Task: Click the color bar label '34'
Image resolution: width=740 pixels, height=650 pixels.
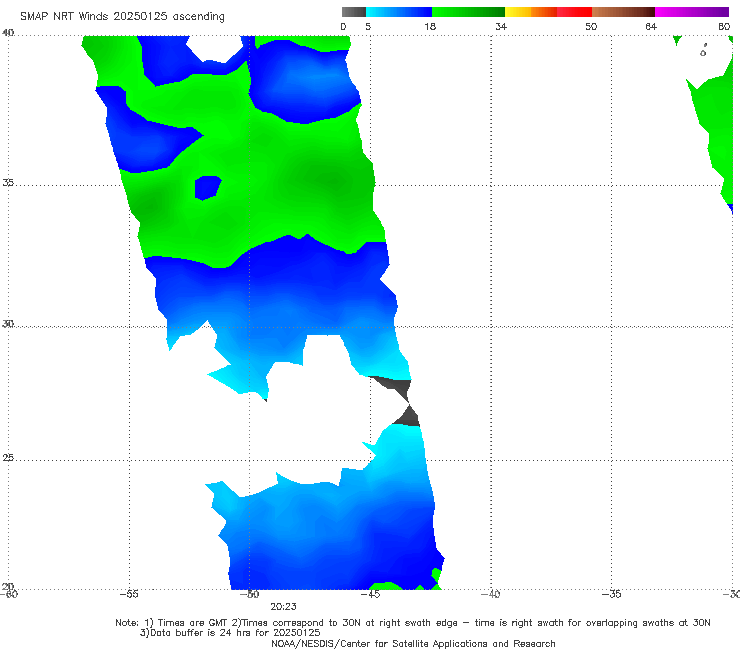Action: click(x=501, y=26)
